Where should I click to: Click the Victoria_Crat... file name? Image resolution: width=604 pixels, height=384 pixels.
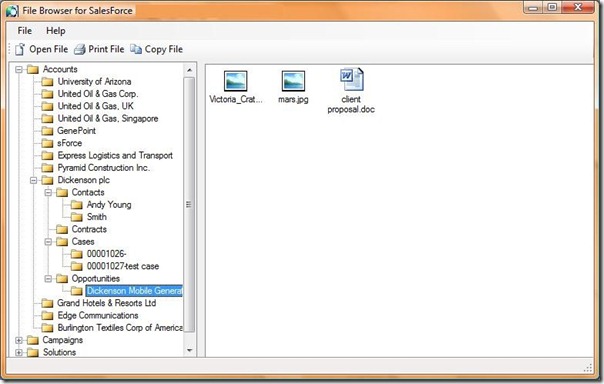(236, 99)
